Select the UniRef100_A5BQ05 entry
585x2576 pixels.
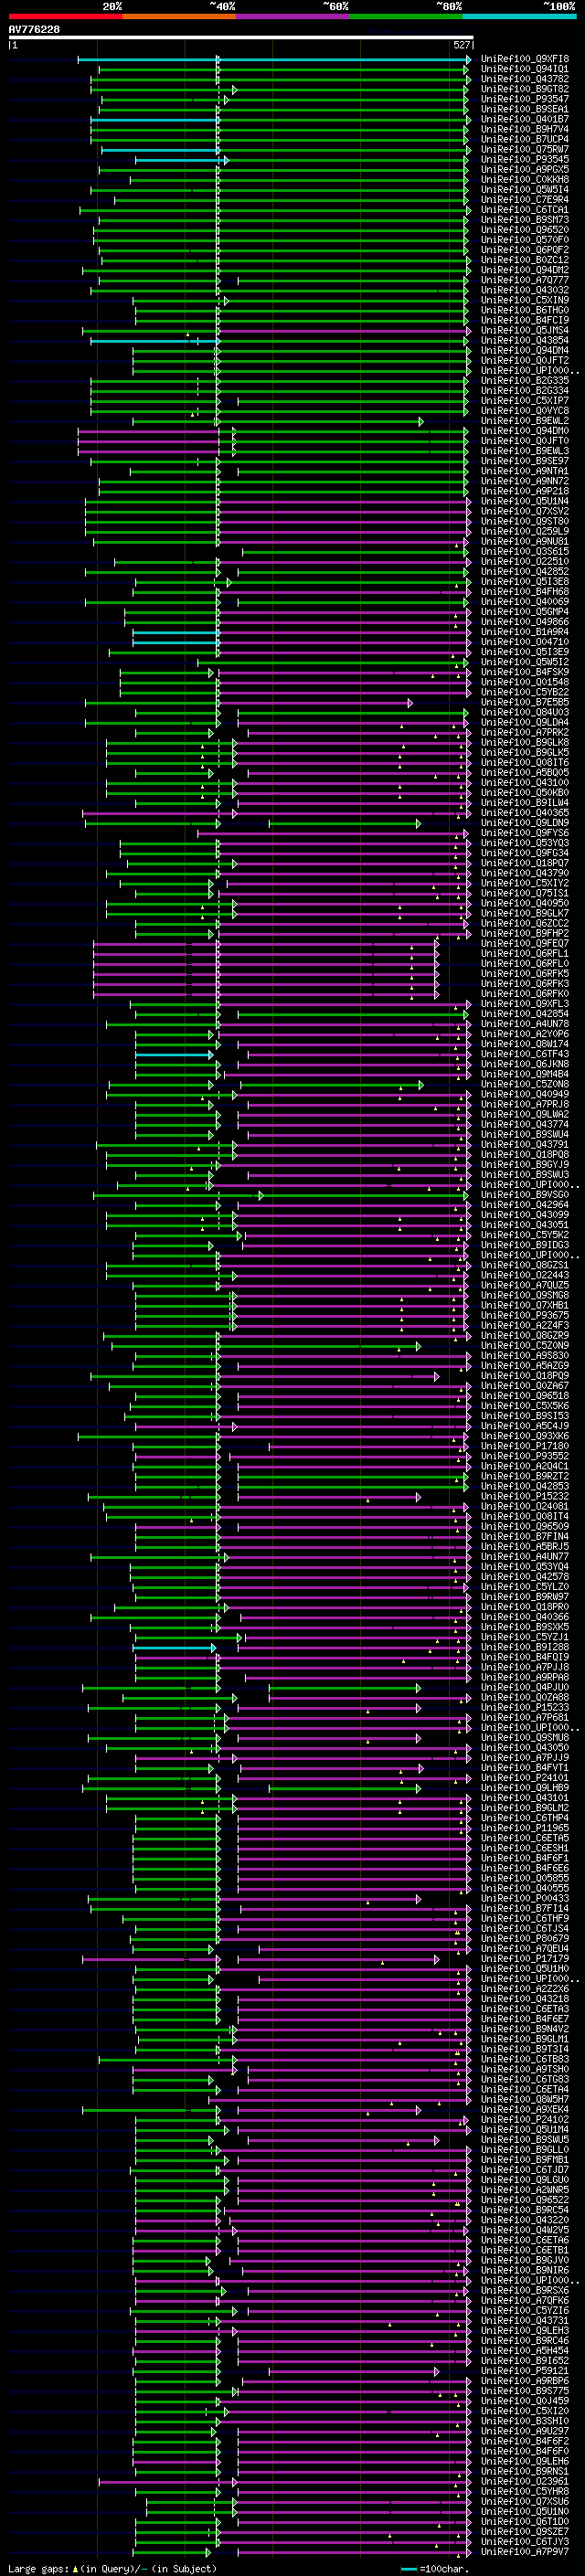coord(525,772)
